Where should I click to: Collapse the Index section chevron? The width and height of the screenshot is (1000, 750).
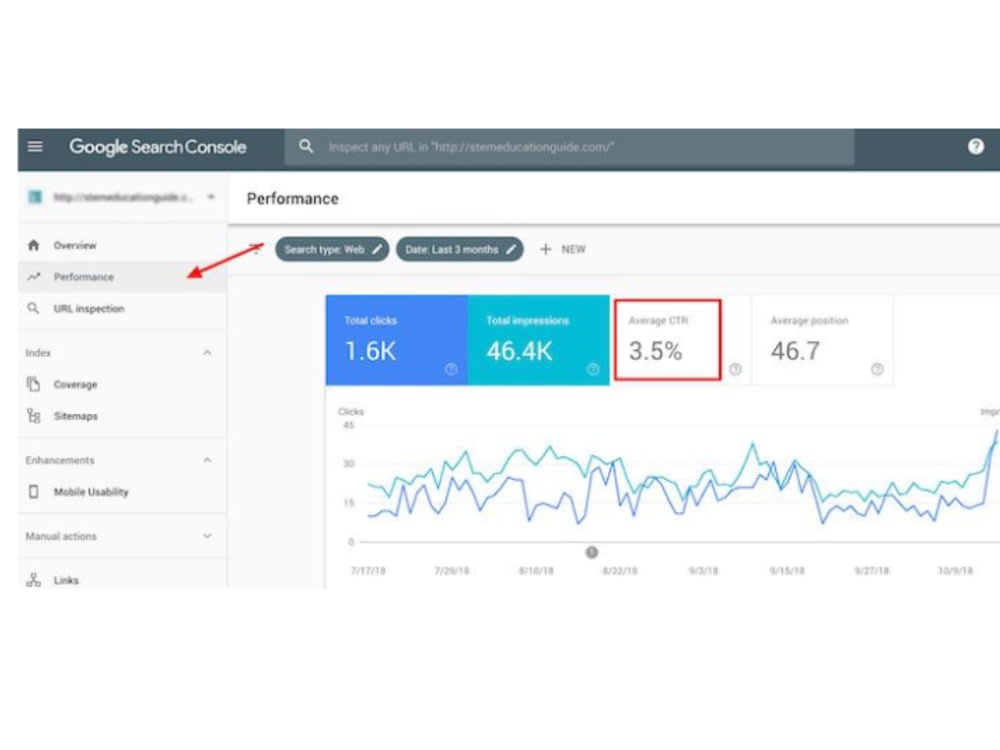[x=207, y=353]
